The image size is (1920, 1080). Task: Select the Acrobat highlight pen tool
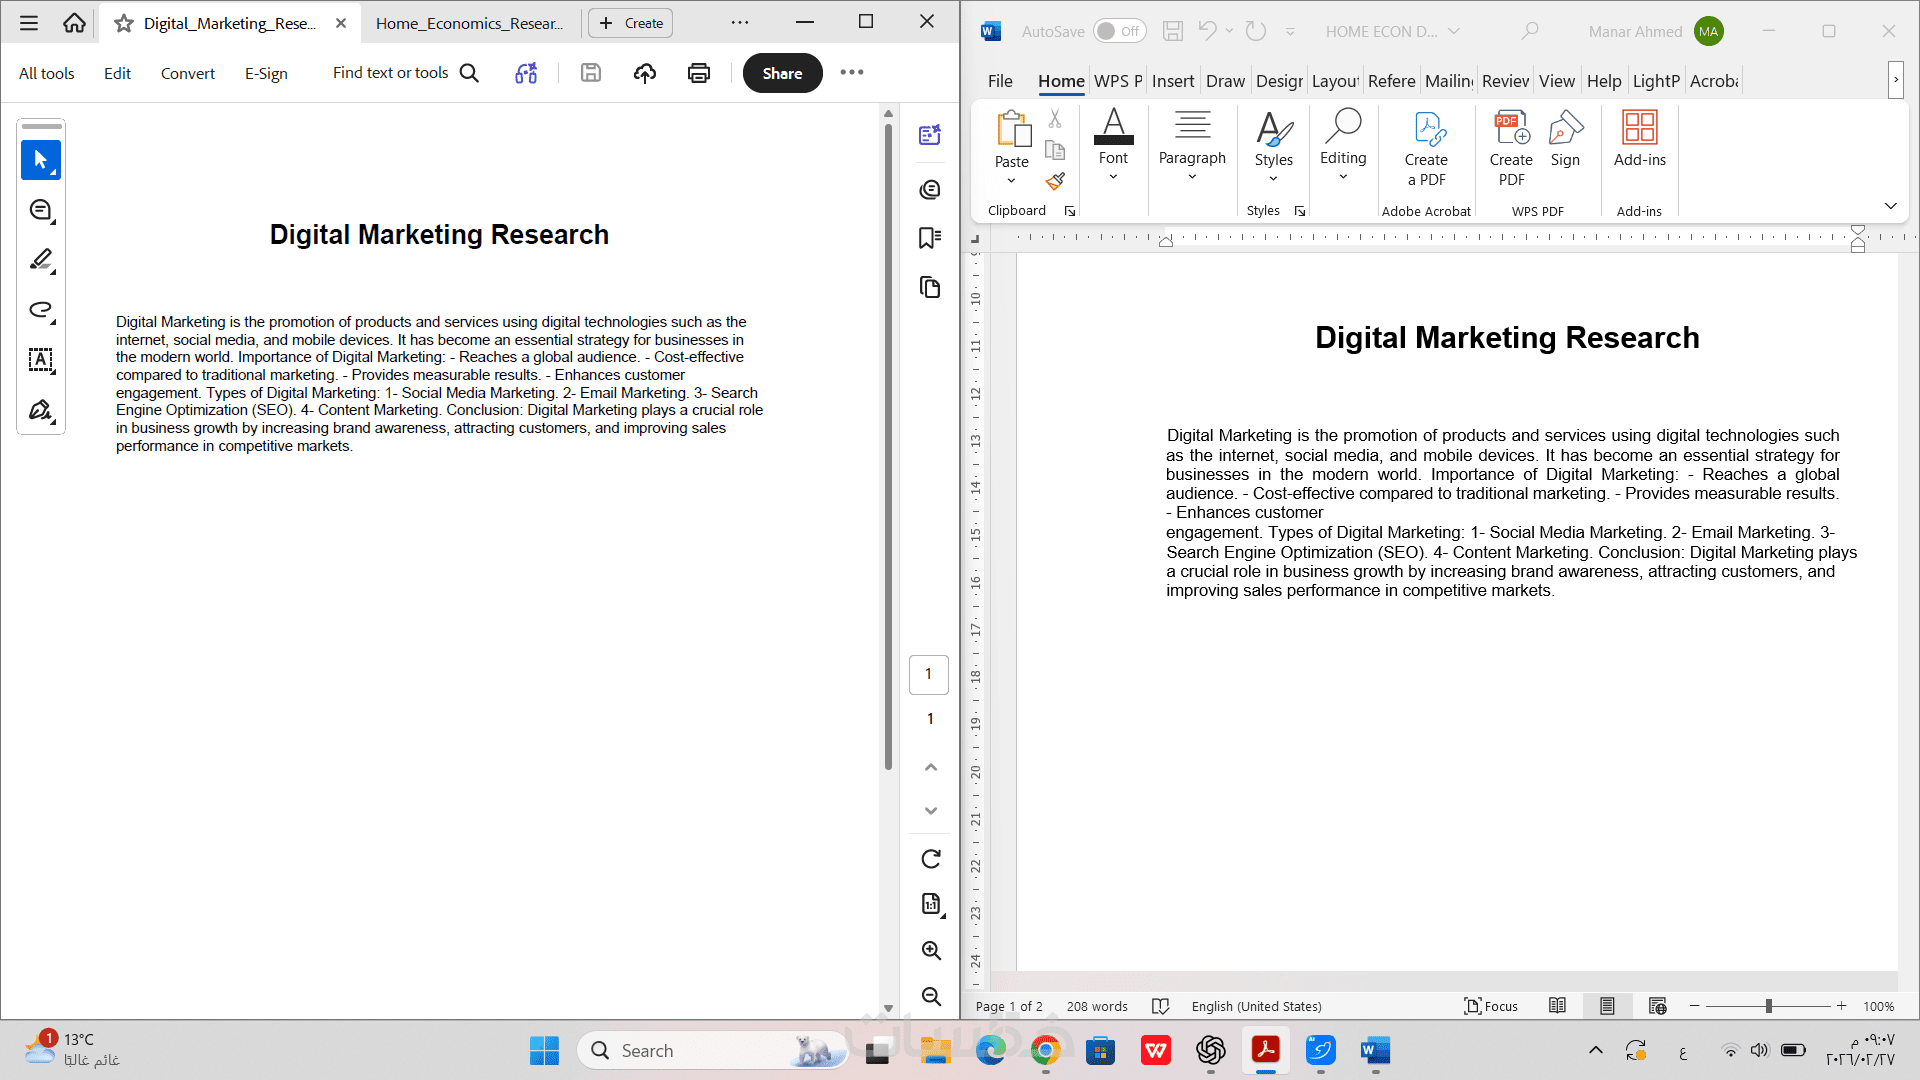coord(41,260)
